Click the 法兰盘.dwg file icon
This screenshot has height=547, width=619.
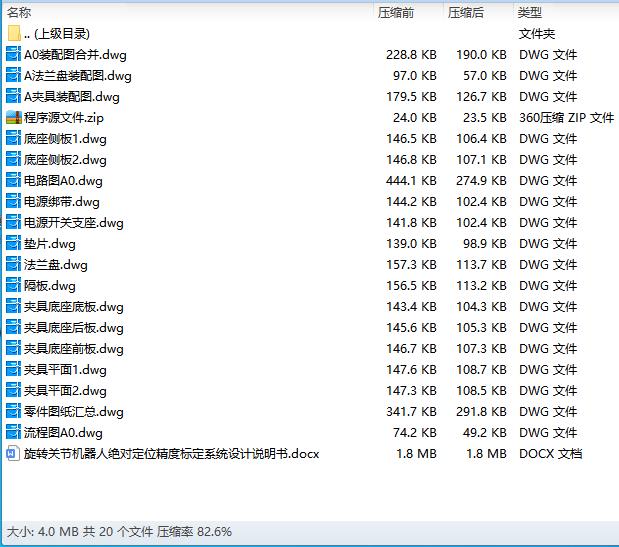coord(13,264)
